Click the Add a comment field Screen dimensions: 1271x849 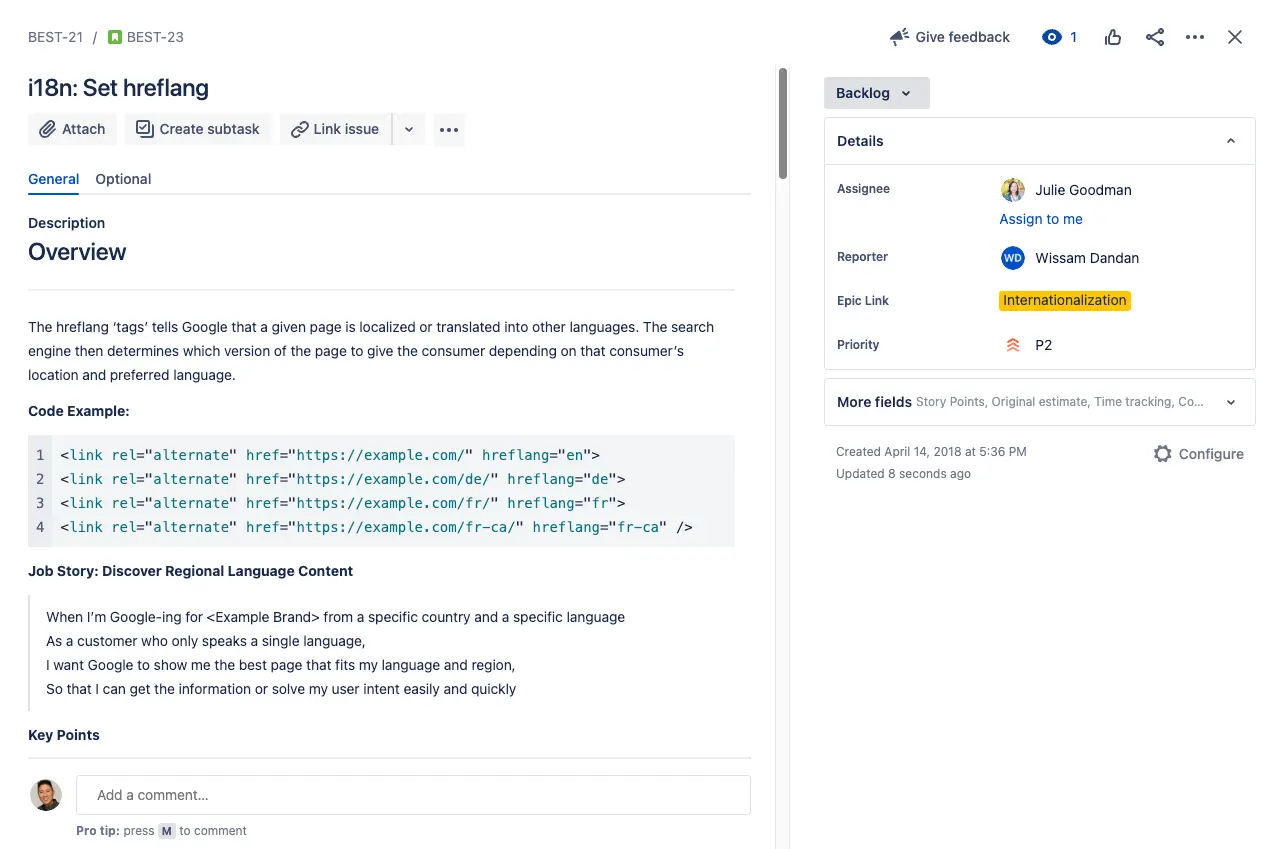pyautogui.click(x=413, y=795)
